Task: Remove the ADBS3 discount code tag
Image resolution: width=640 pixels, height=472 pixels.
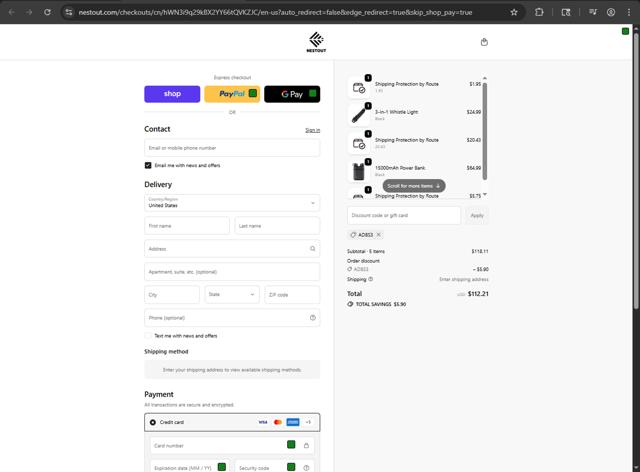Action: [379, 235]
